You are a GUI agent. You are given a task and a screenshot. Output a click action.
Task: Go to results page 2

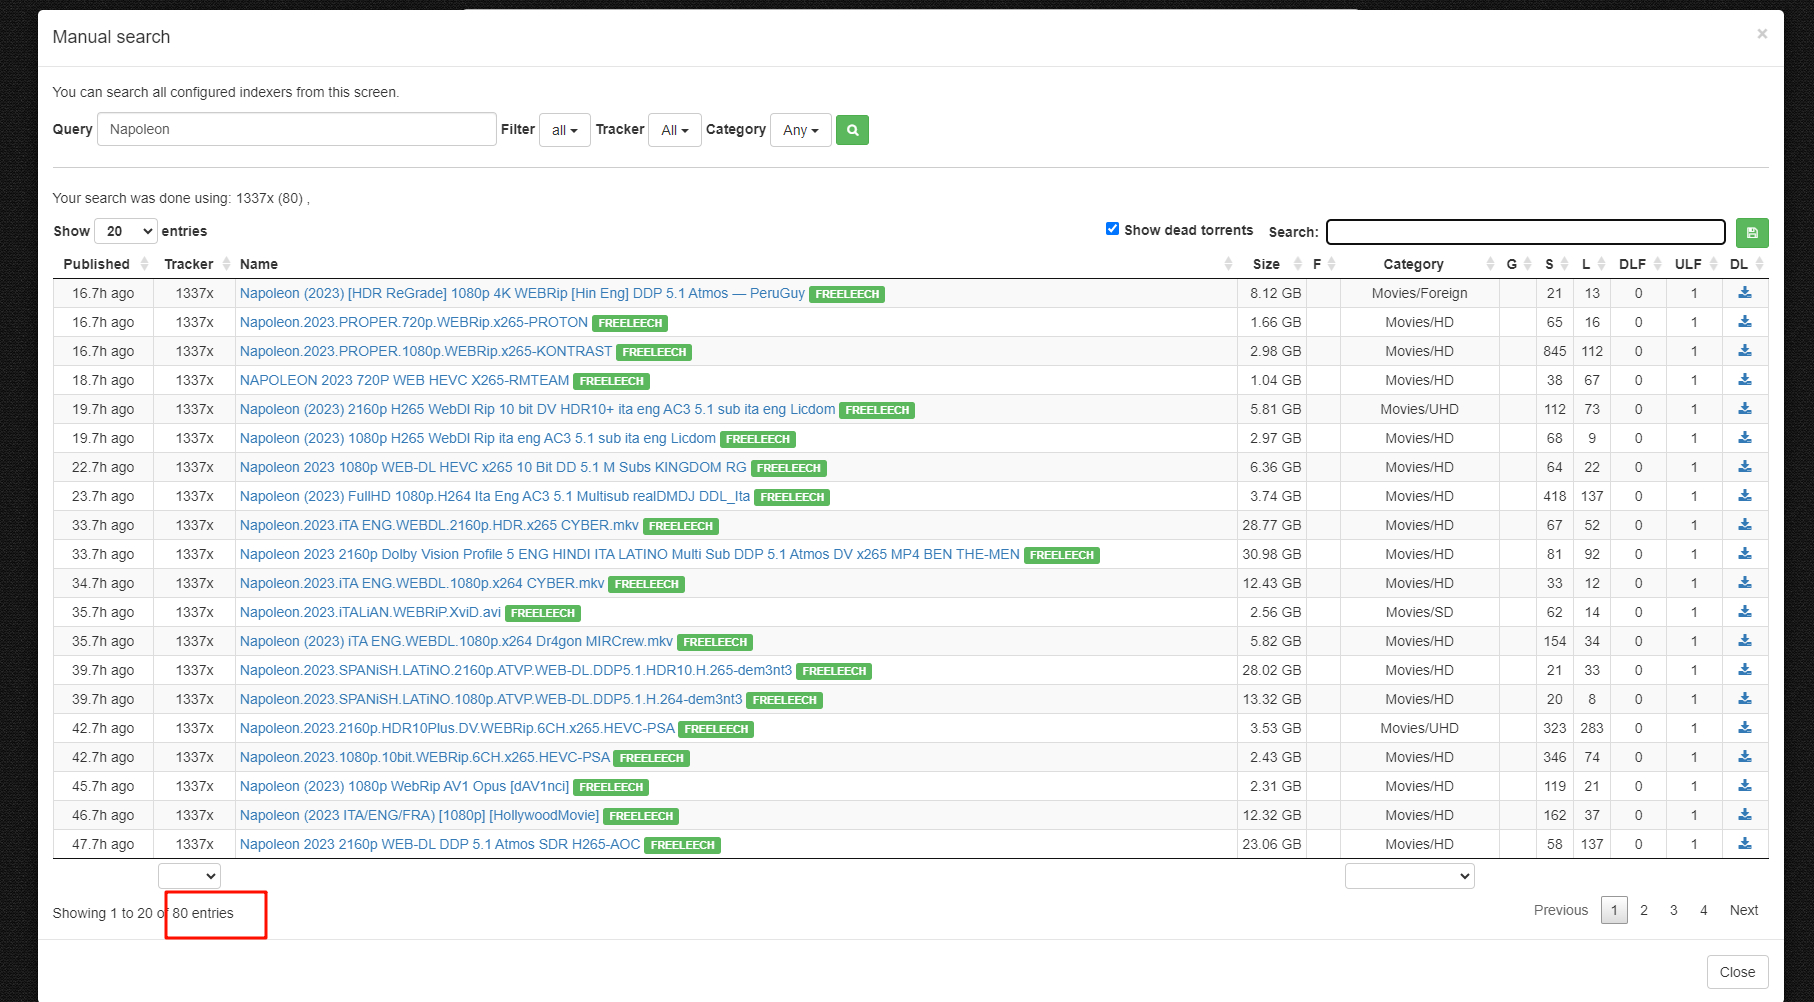(x=1644, y=910)
